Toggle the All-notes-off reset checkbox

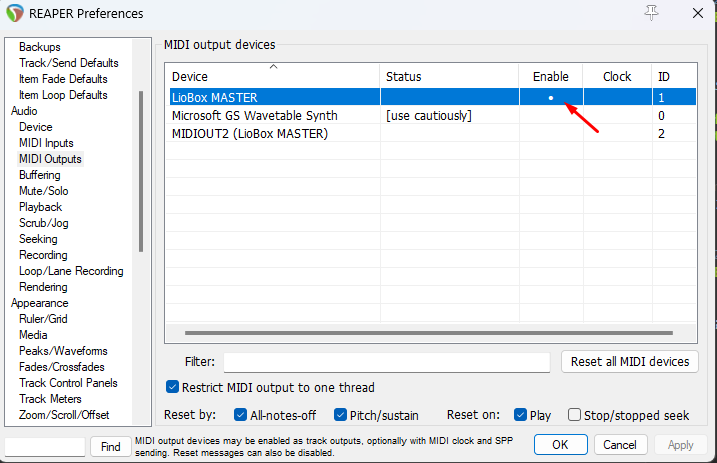pyautogui.click(x=240, y=415)
